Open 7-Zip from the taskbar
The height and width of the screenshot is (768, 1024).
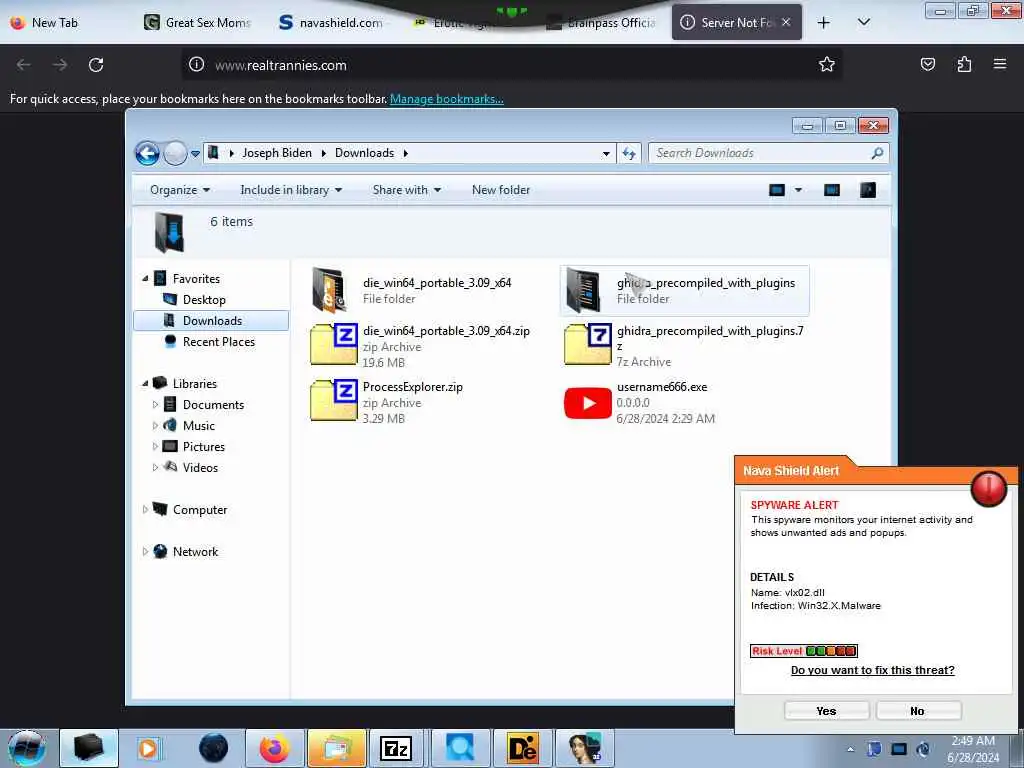(x=396, y=748)
